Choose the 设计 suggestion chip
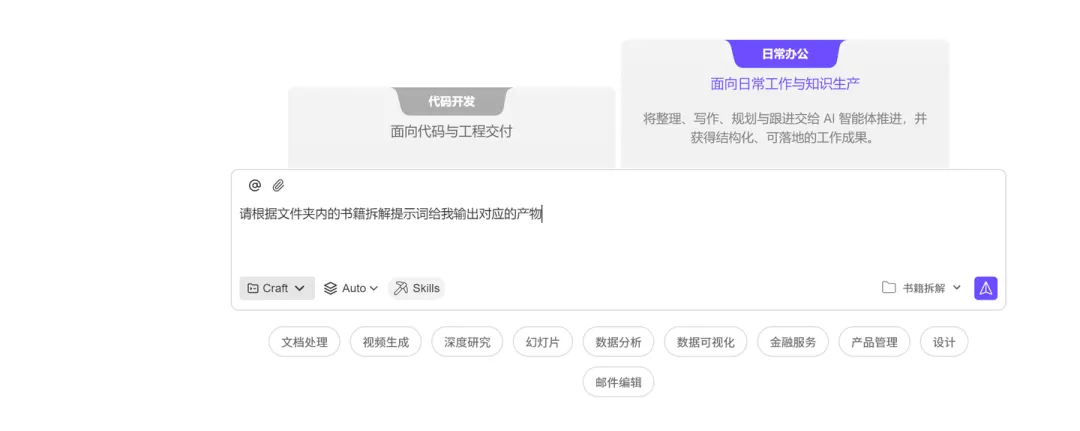1080x431 pixels. click(x=944, y=342)
